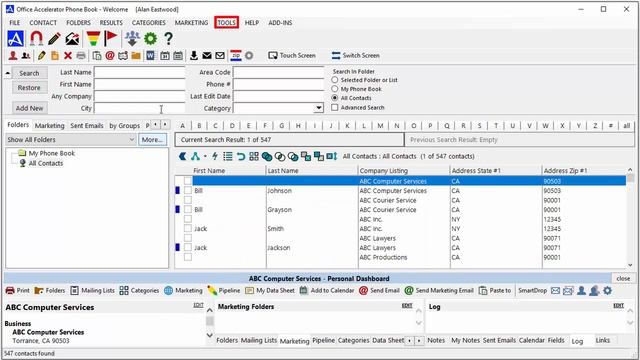This screenshot has height=360, width=640.
Task: Click the contact list scroll down arrow
Action: point(630,264)
